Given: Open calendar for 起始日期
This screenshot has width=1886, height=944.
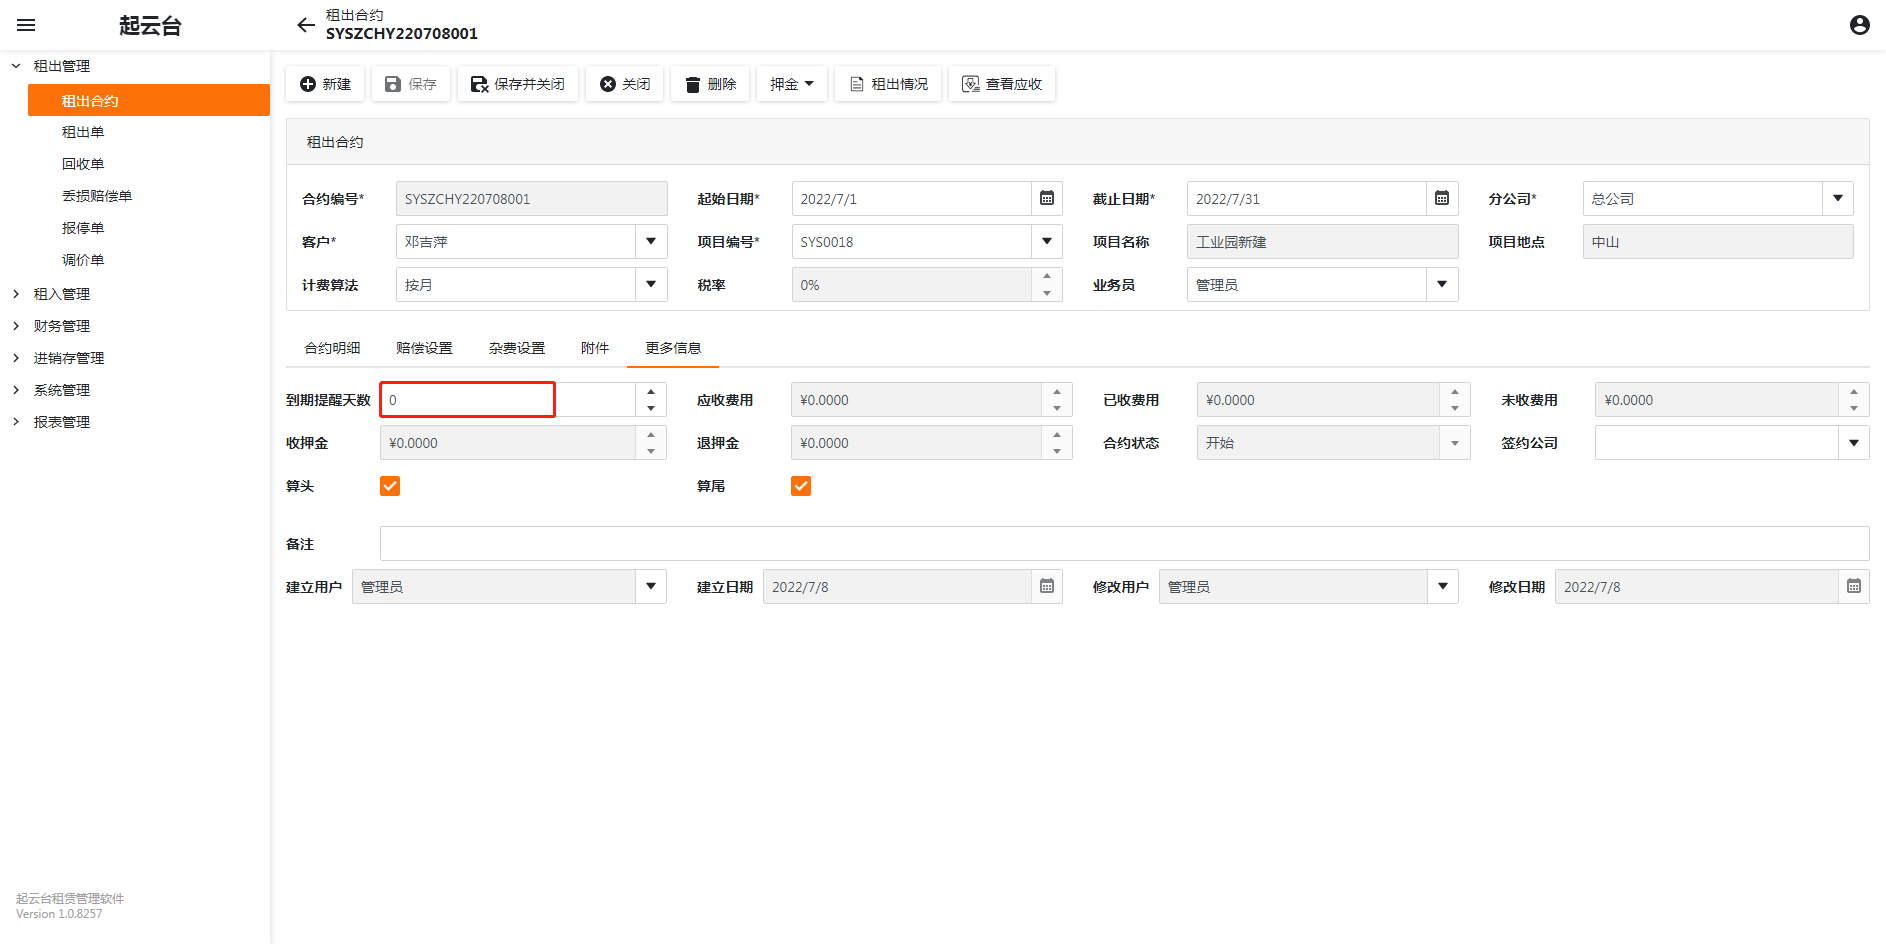Looking at the screenshot, I should (x=1047, y=198).
